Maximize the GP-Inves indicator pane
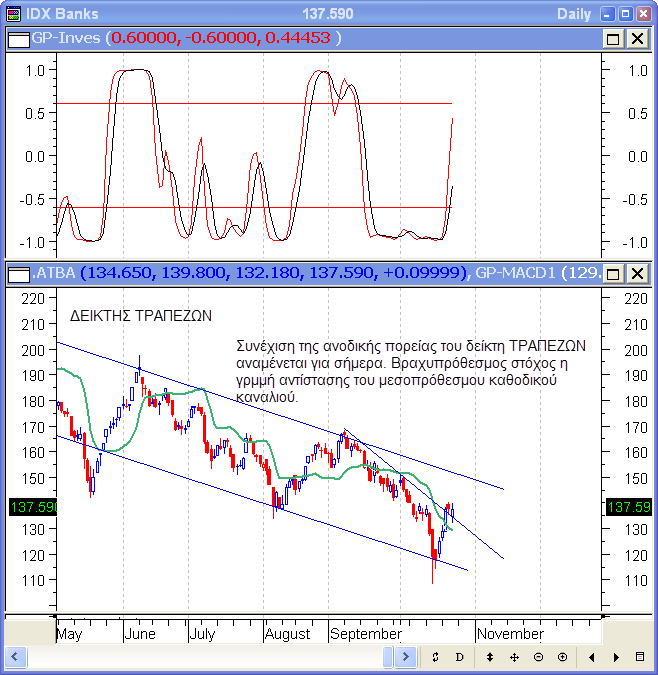658x675 pixels. 613,38
